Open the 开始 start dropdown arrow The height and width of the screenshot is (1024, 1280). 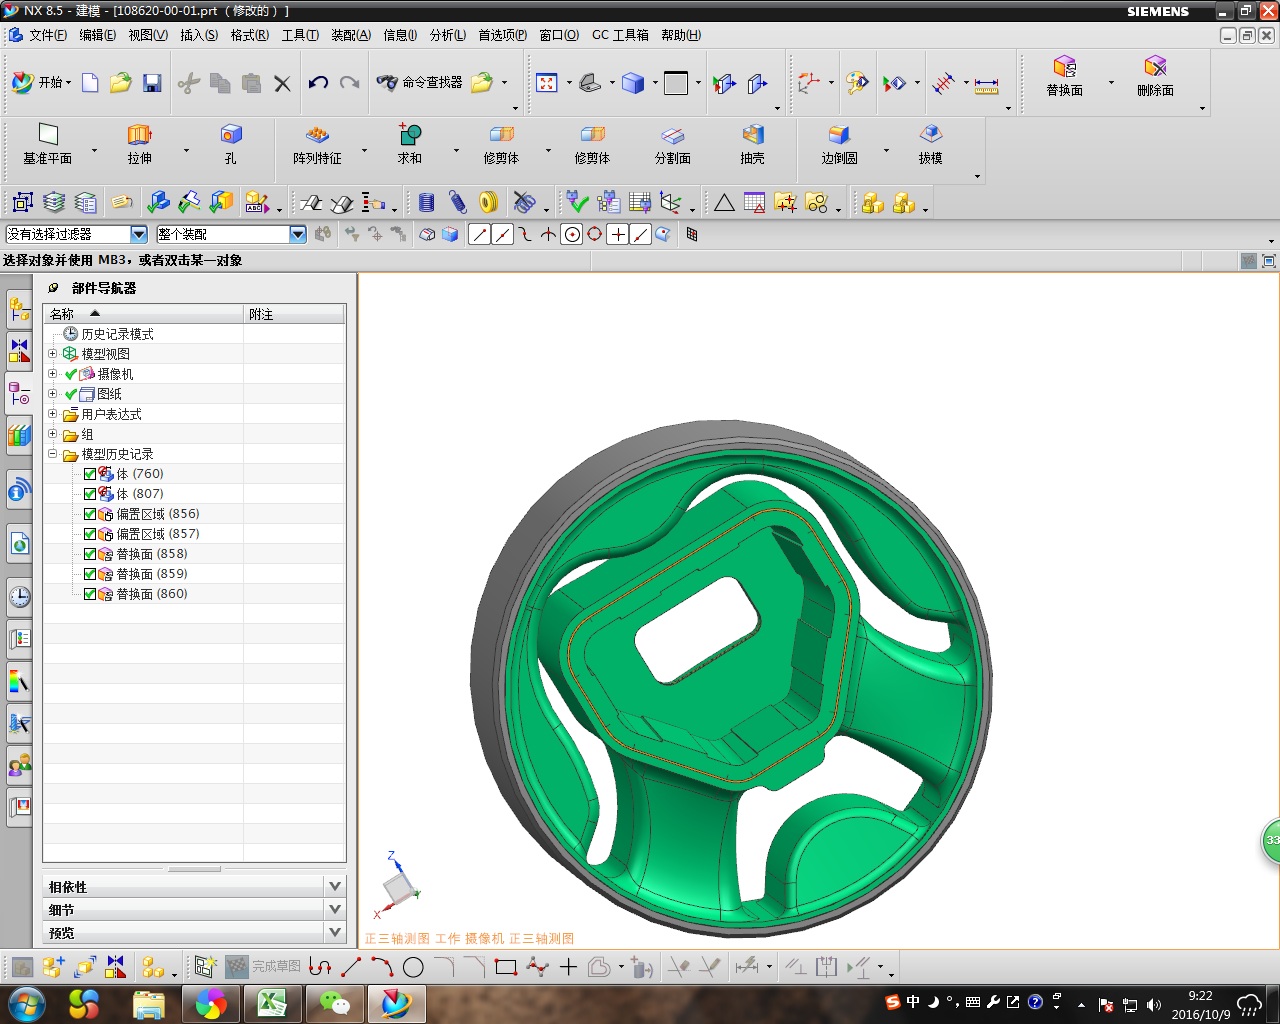click(69, 83)
